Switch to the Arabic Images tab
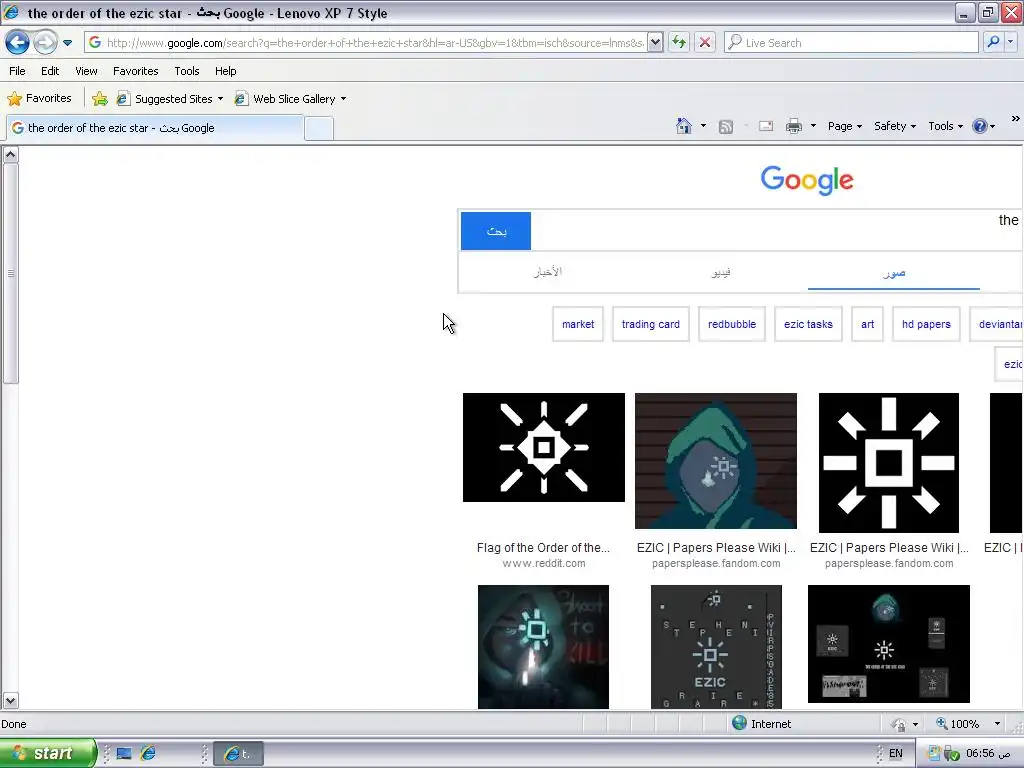This screenshot has width=1024, height=768. coord(893,272)
